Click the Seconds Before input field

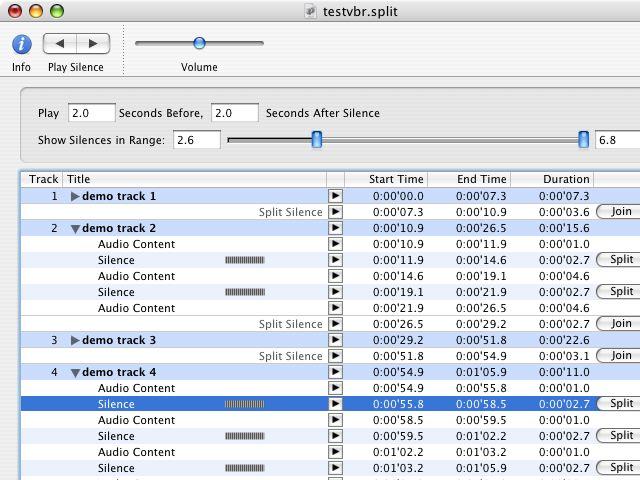(91, 113)
